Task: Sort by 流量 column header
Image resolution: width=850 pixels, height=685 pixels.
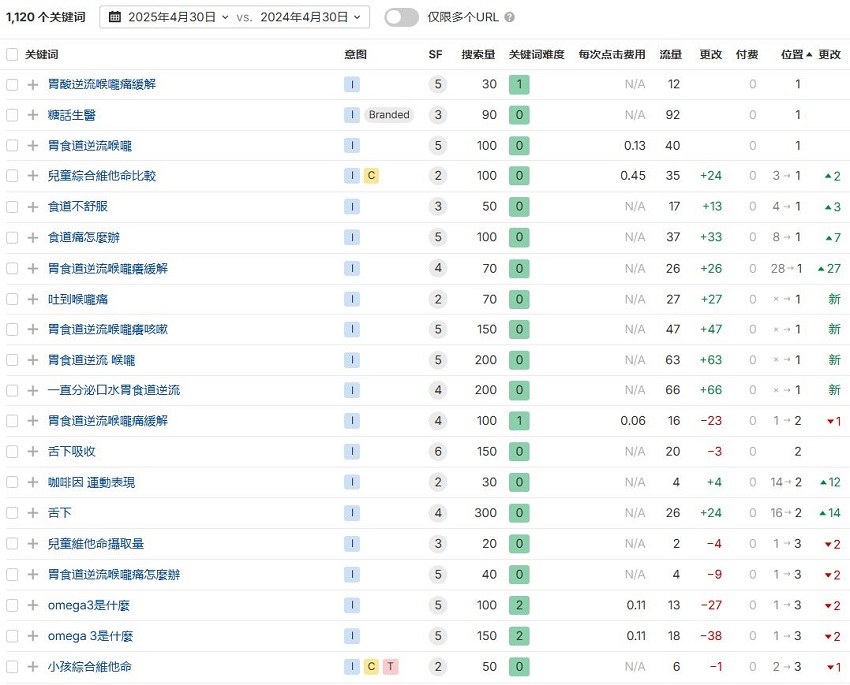Action: (x=671, y=54)
